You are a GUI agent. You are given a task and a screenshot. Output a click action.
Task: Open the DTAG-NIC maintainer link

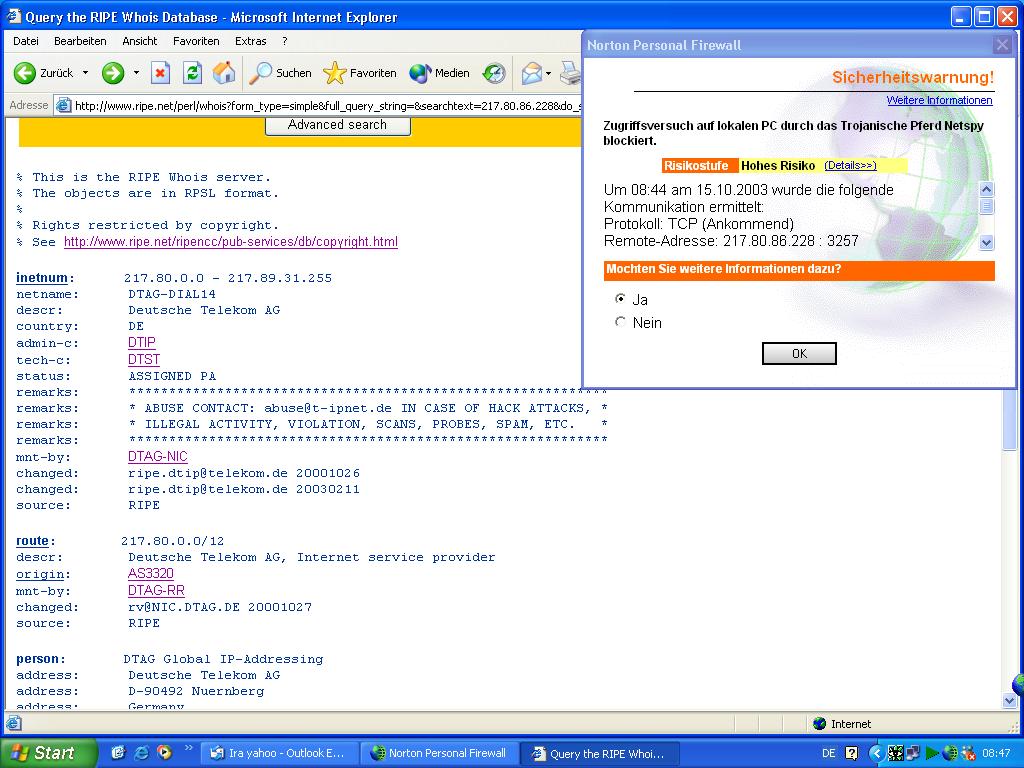point(157,456)
